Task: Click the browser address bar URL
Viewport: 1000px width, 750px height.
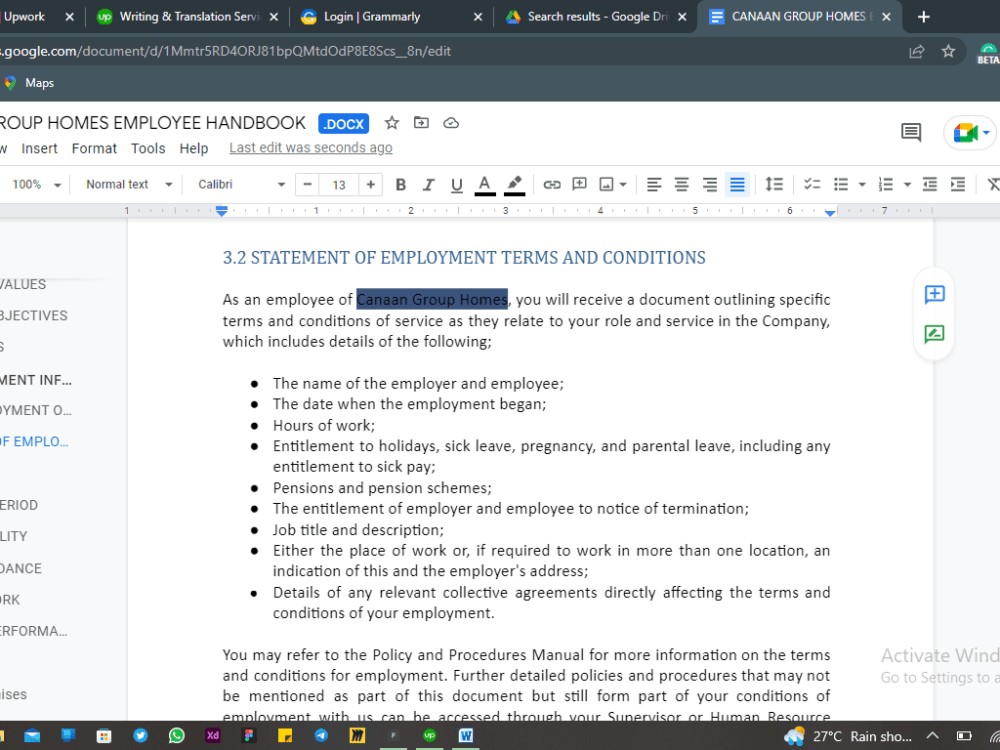Action: 226,52
